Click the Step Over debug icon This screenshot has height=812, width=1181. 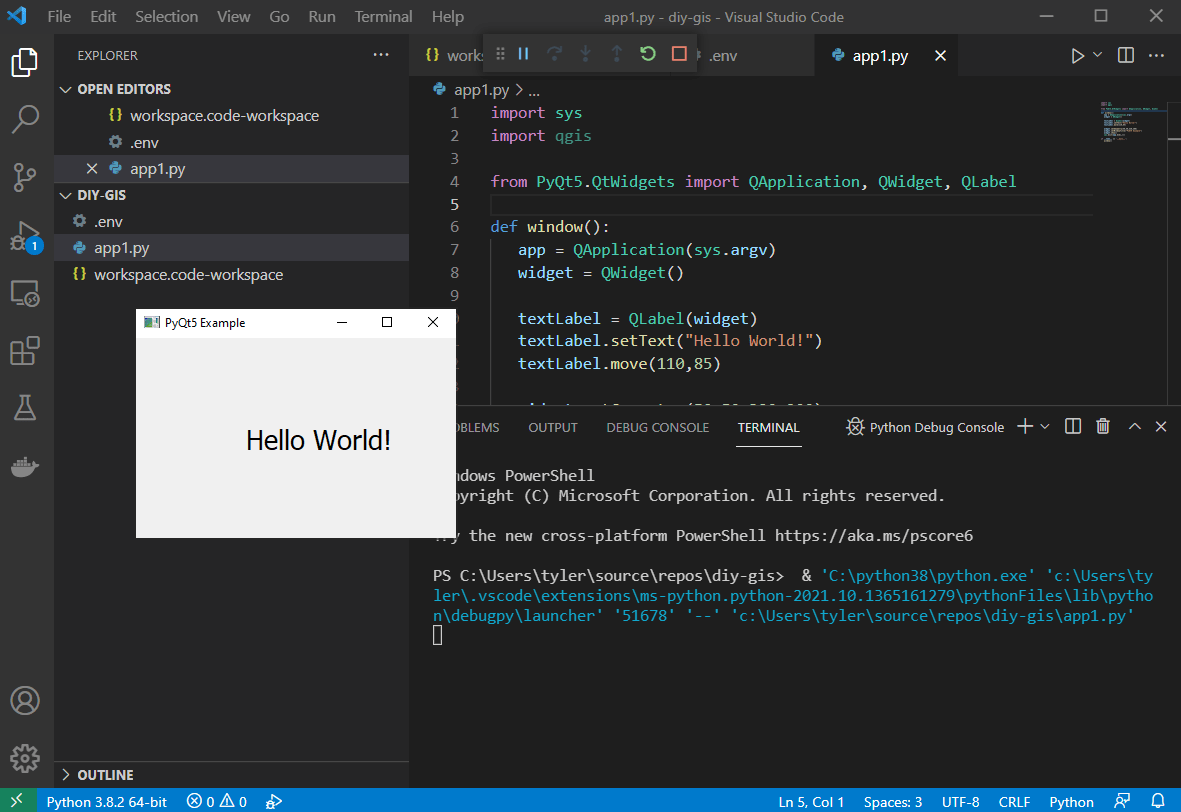[554, 54]
